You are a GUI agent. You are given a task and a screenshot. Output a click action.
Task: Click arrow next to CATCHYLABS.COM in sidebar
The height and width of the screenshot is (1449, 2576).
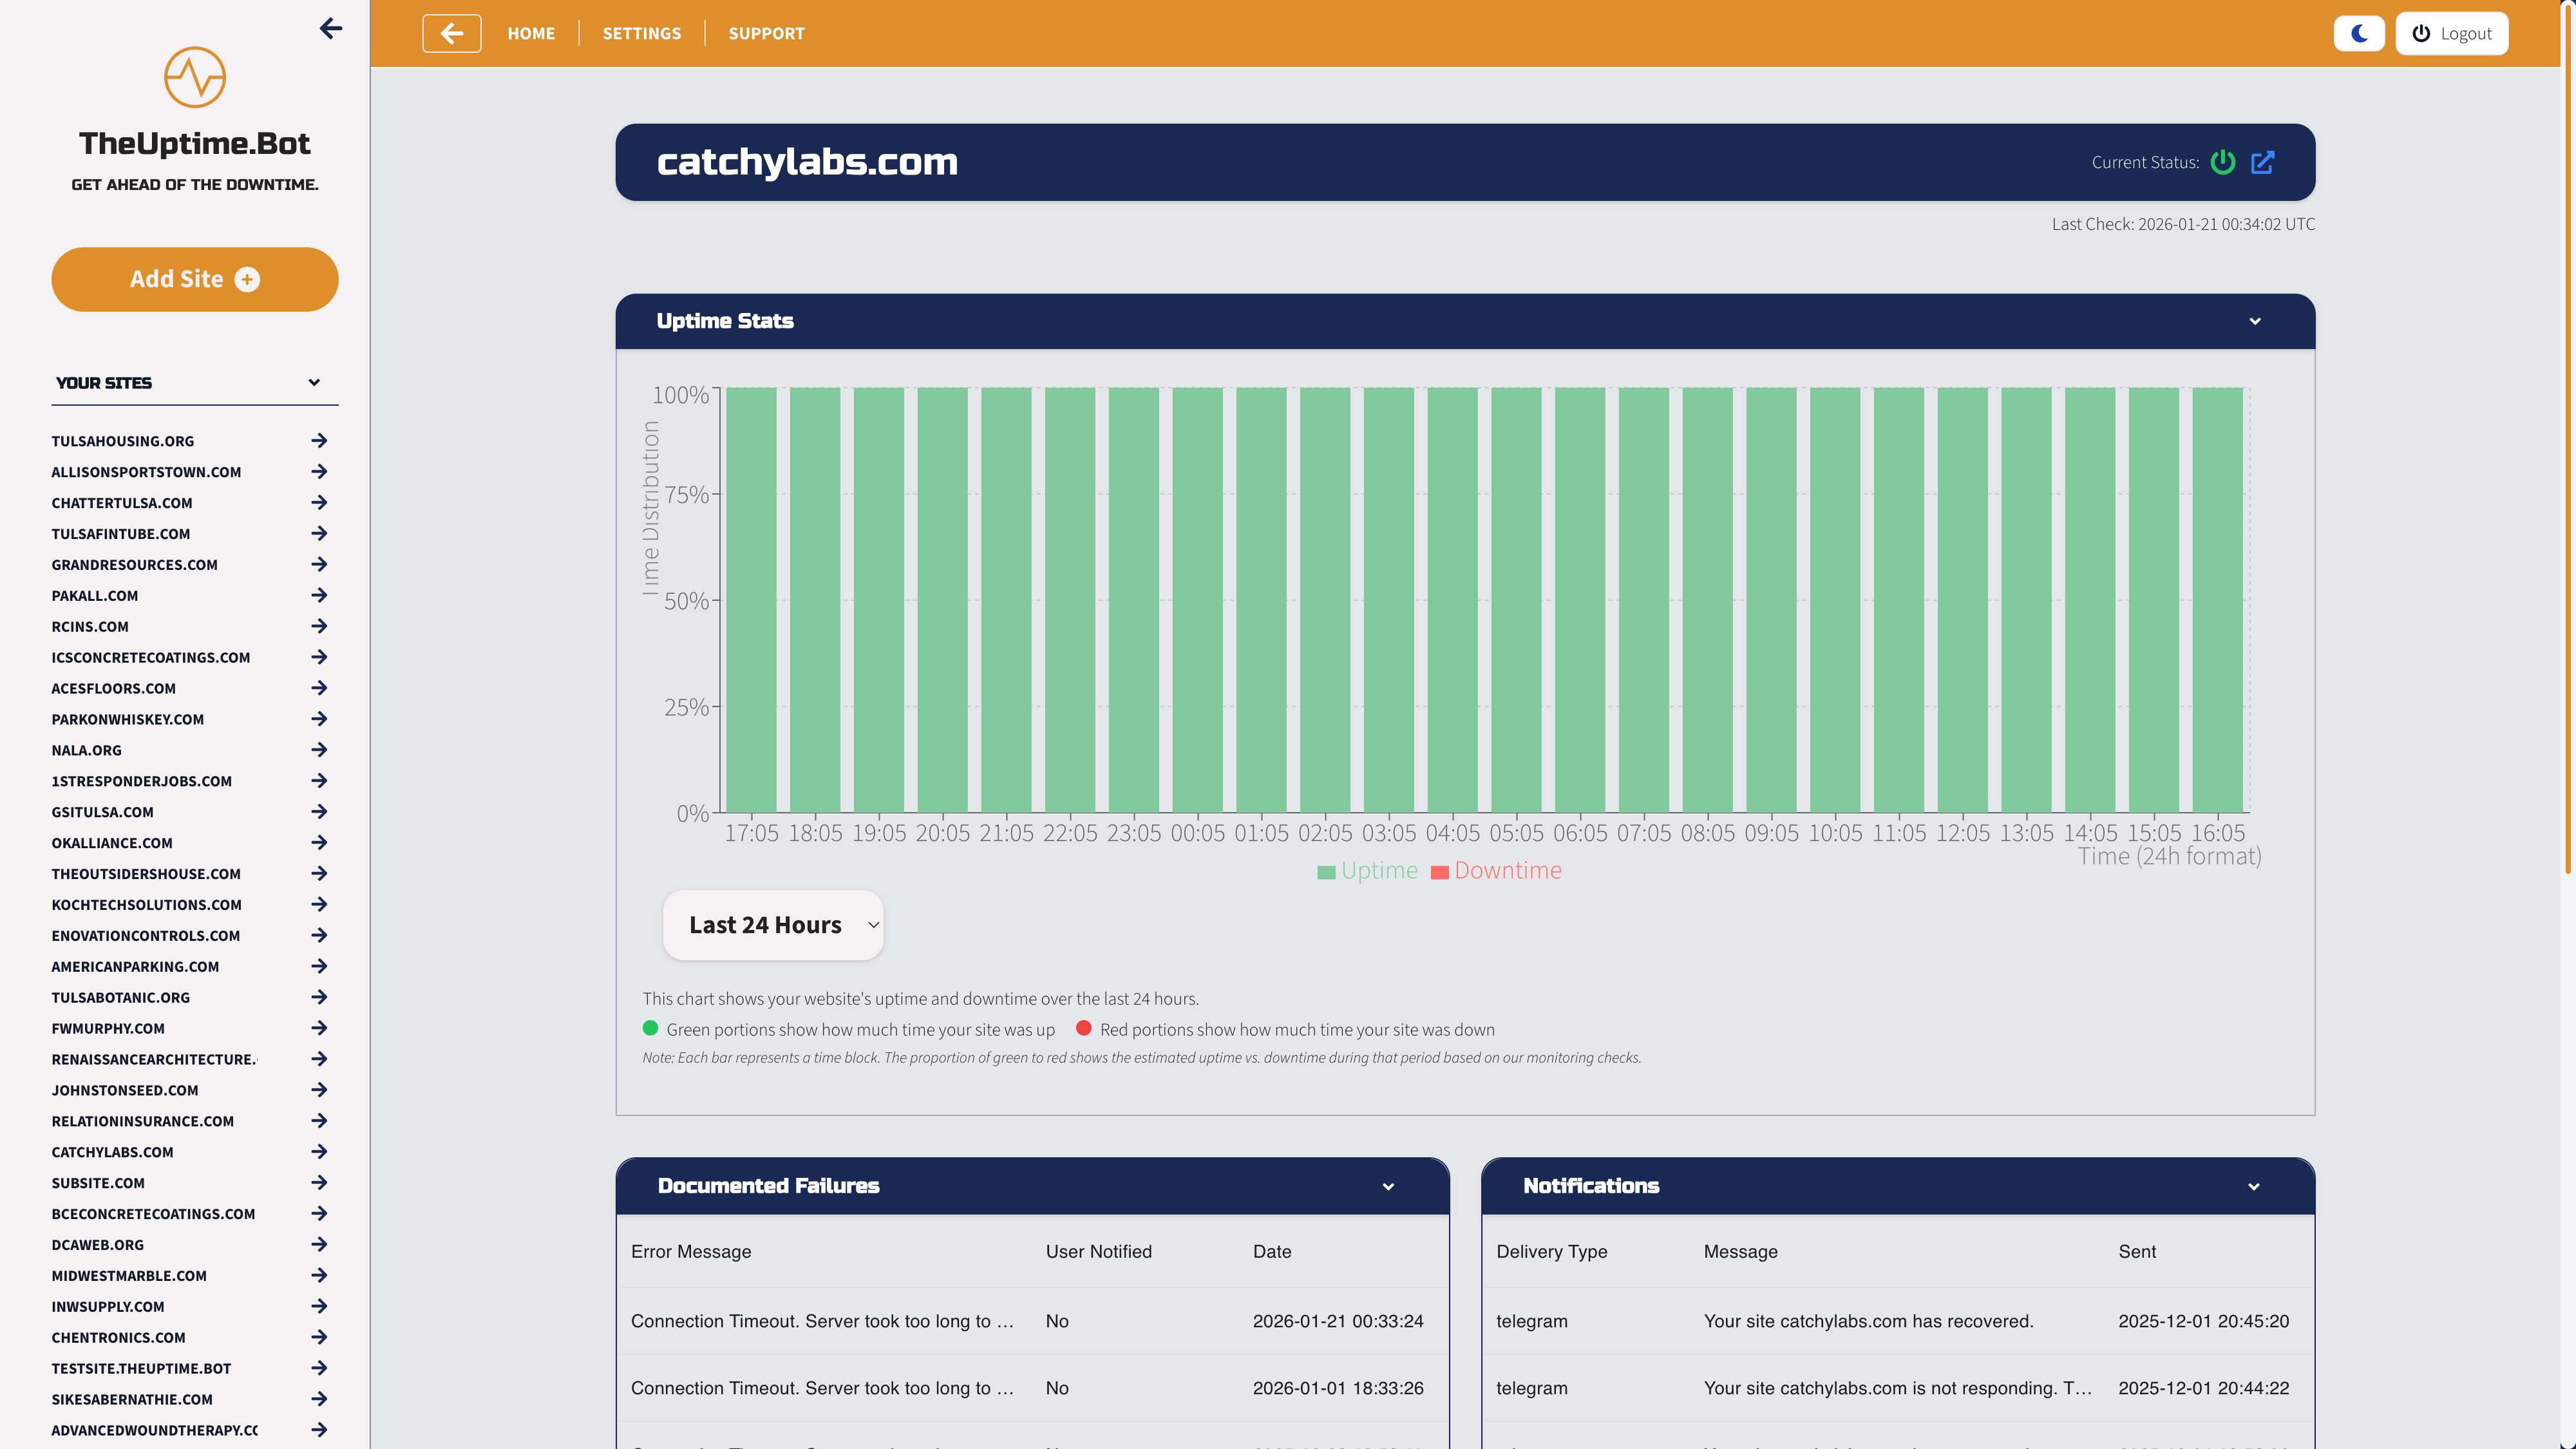[x=319, y=1152]
